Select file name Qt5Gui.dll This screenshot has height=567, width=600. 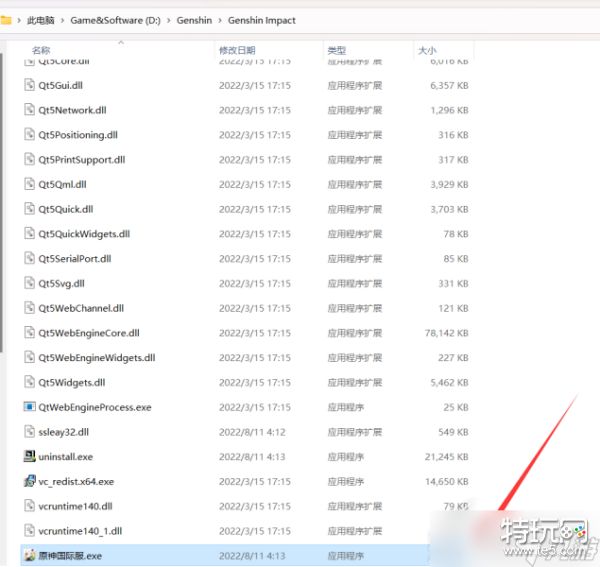point(60,85)
